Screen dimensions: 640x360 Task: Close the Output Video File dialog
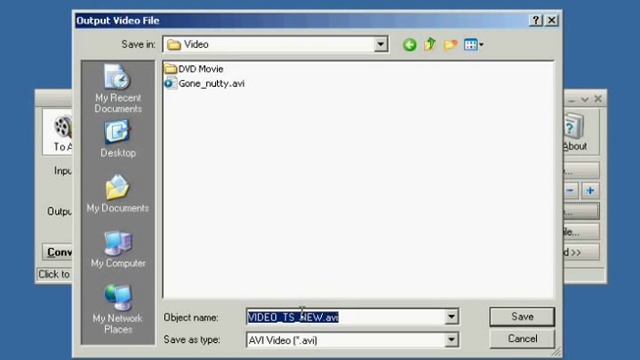pyautogui.click(x=551, y=20)
